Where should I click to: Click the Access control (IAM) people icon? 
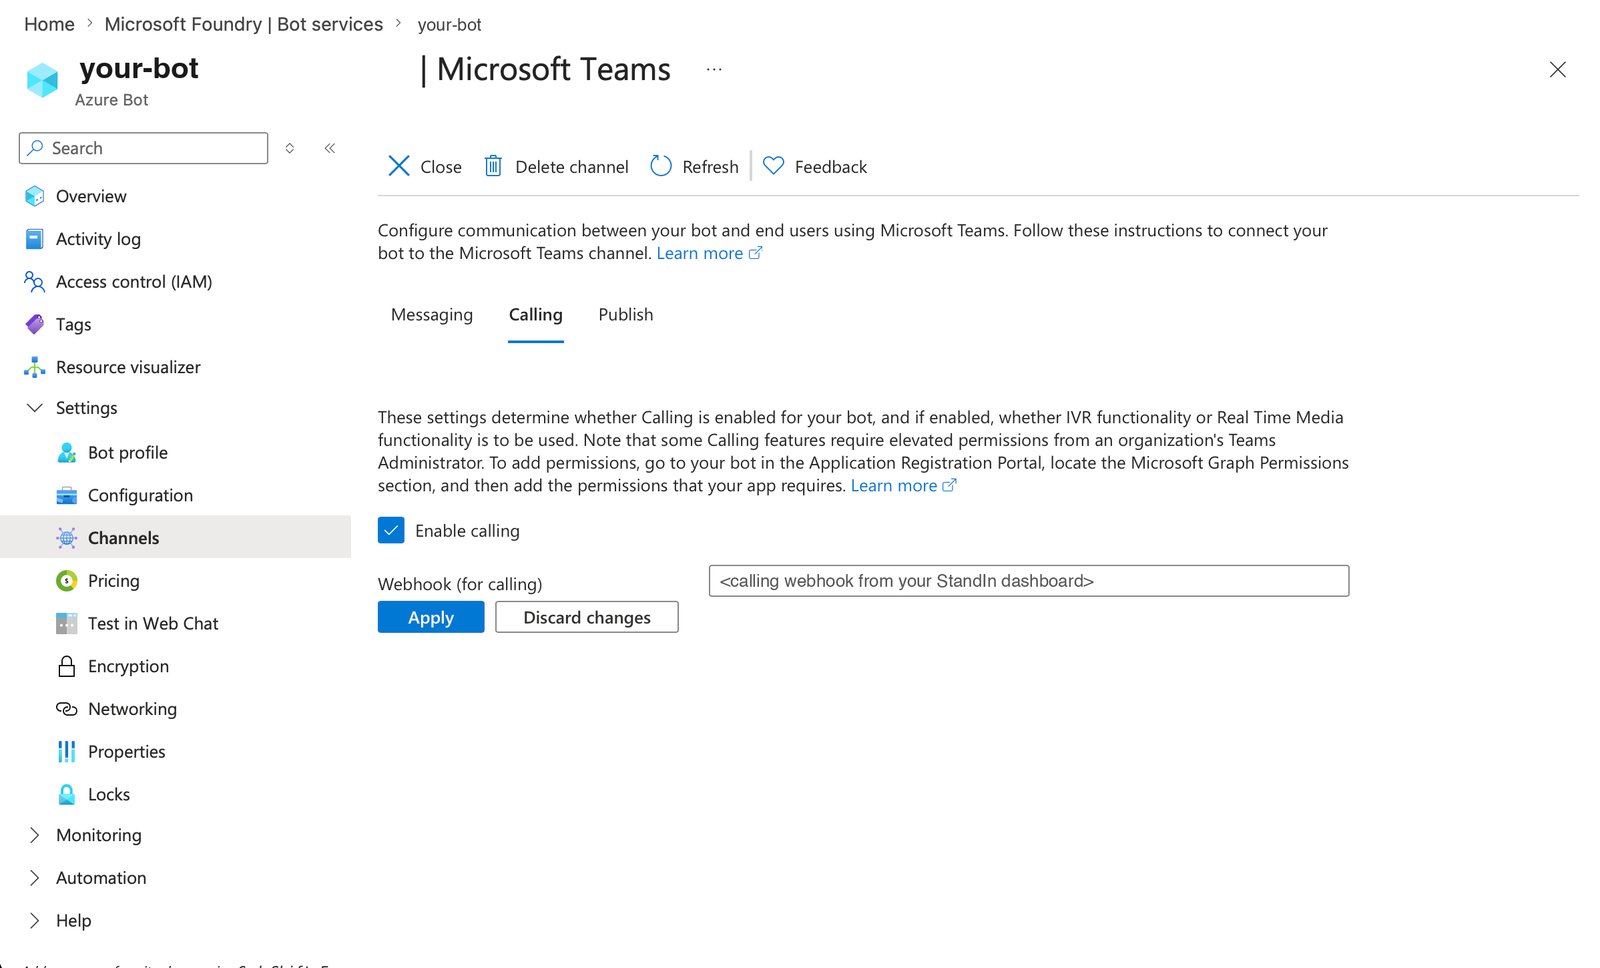pos(35,282)
